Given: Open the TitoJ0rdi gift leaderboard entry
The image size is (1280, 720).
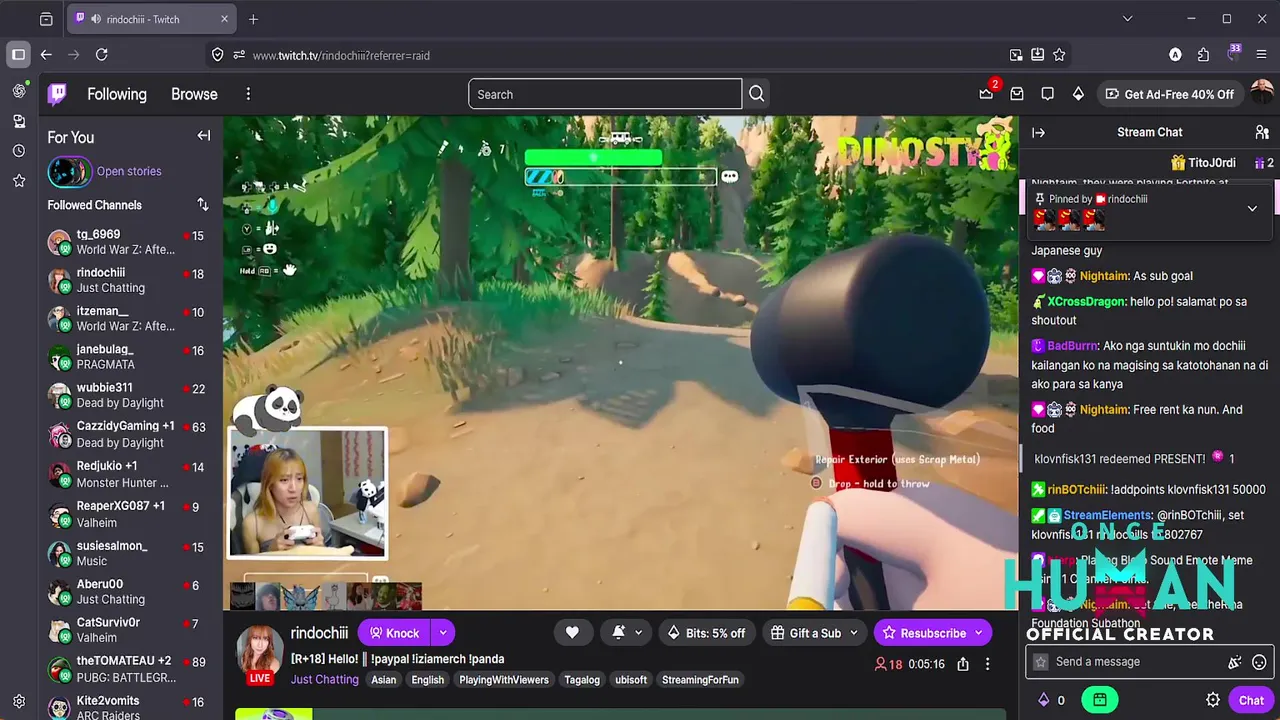Looking at the screenshot, I should tap(1204, 162).
